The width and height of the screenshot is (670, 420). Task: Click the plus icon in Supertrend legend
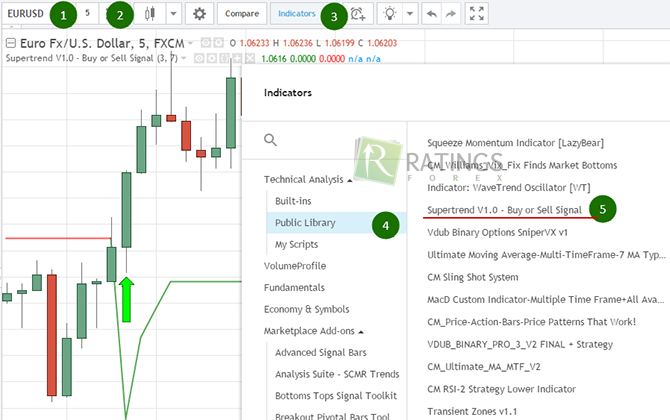point(237,58)
